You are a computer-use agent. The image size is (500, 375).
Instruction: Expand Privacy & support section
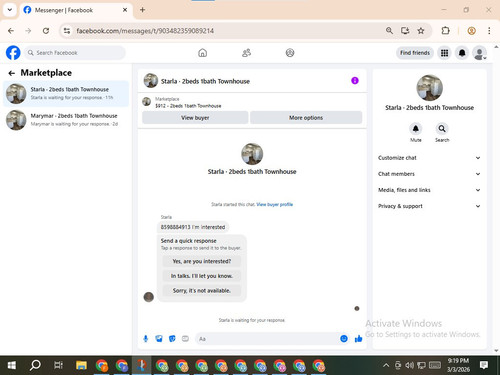(429, 206)
